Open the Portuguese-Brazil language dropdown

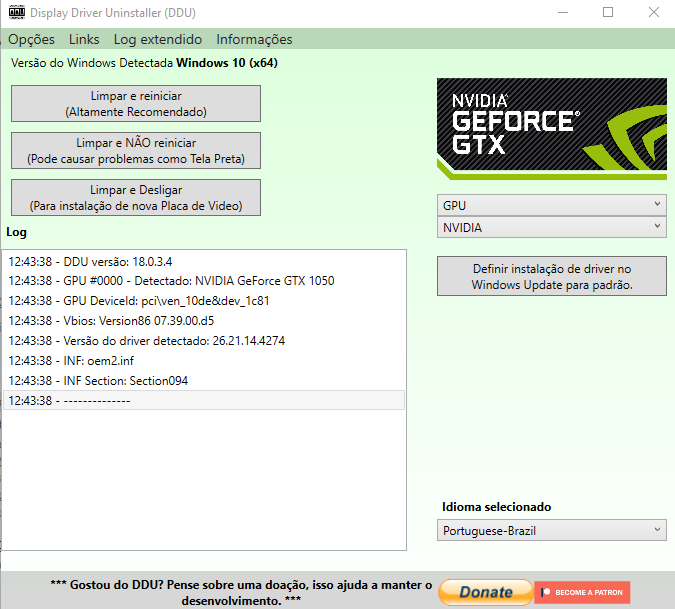click(551, 530)
